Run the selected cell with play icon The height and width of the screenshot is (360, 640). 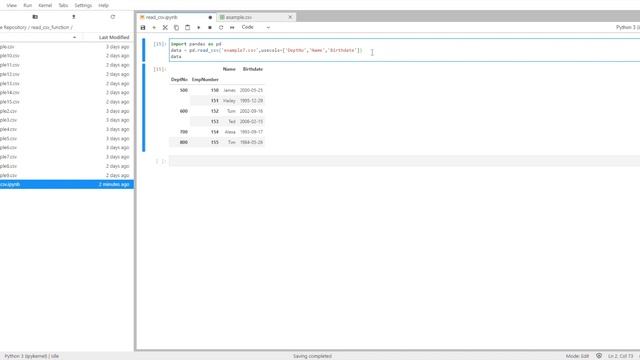pyautogui.click(x=199, y=27)
